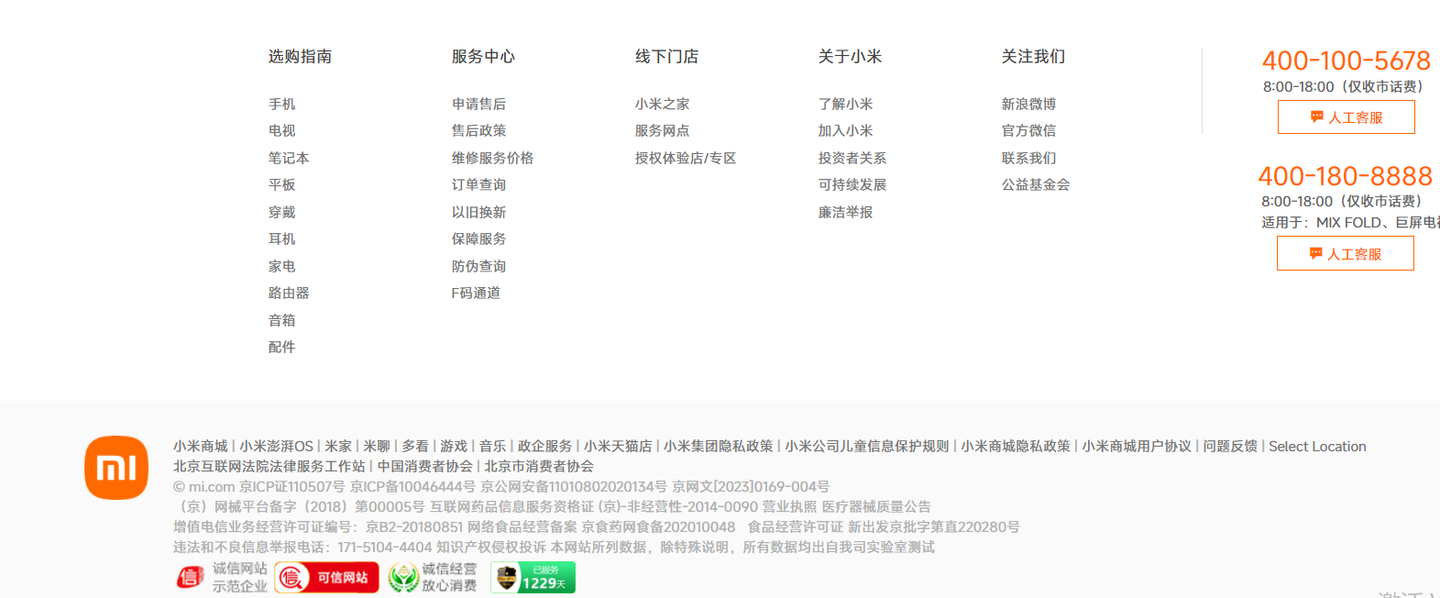The width and height of the screenshot is (1440, 598).
Task: Open the 音乐 footer link
Action: point(492,446)
